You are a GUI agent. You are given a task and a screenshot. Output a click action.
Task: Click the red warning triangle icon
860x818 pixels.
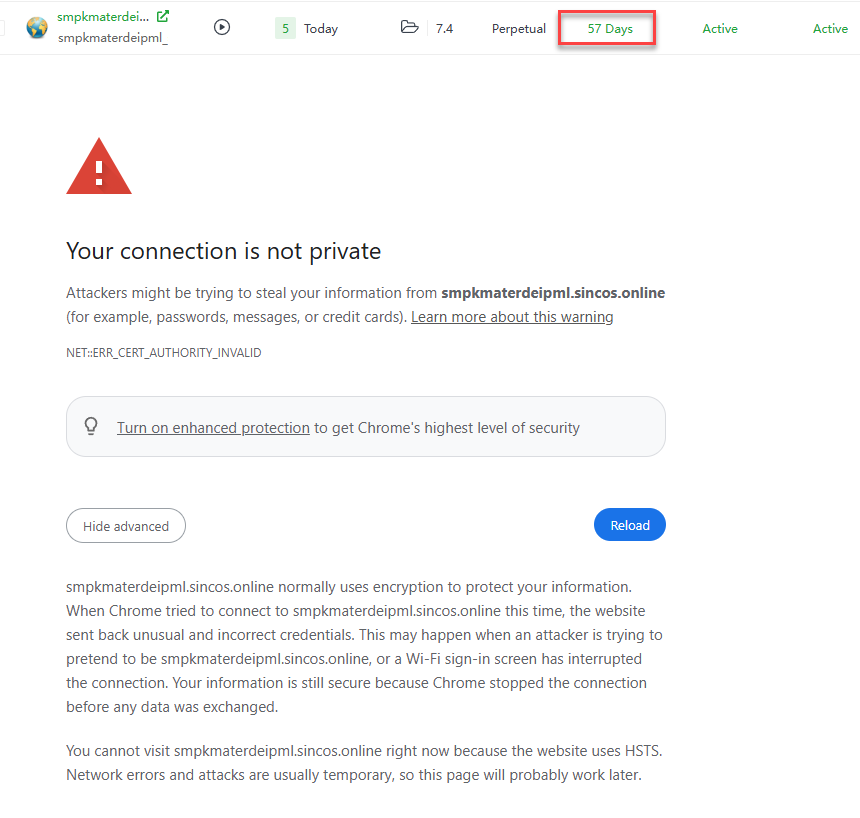pos(98,168)
